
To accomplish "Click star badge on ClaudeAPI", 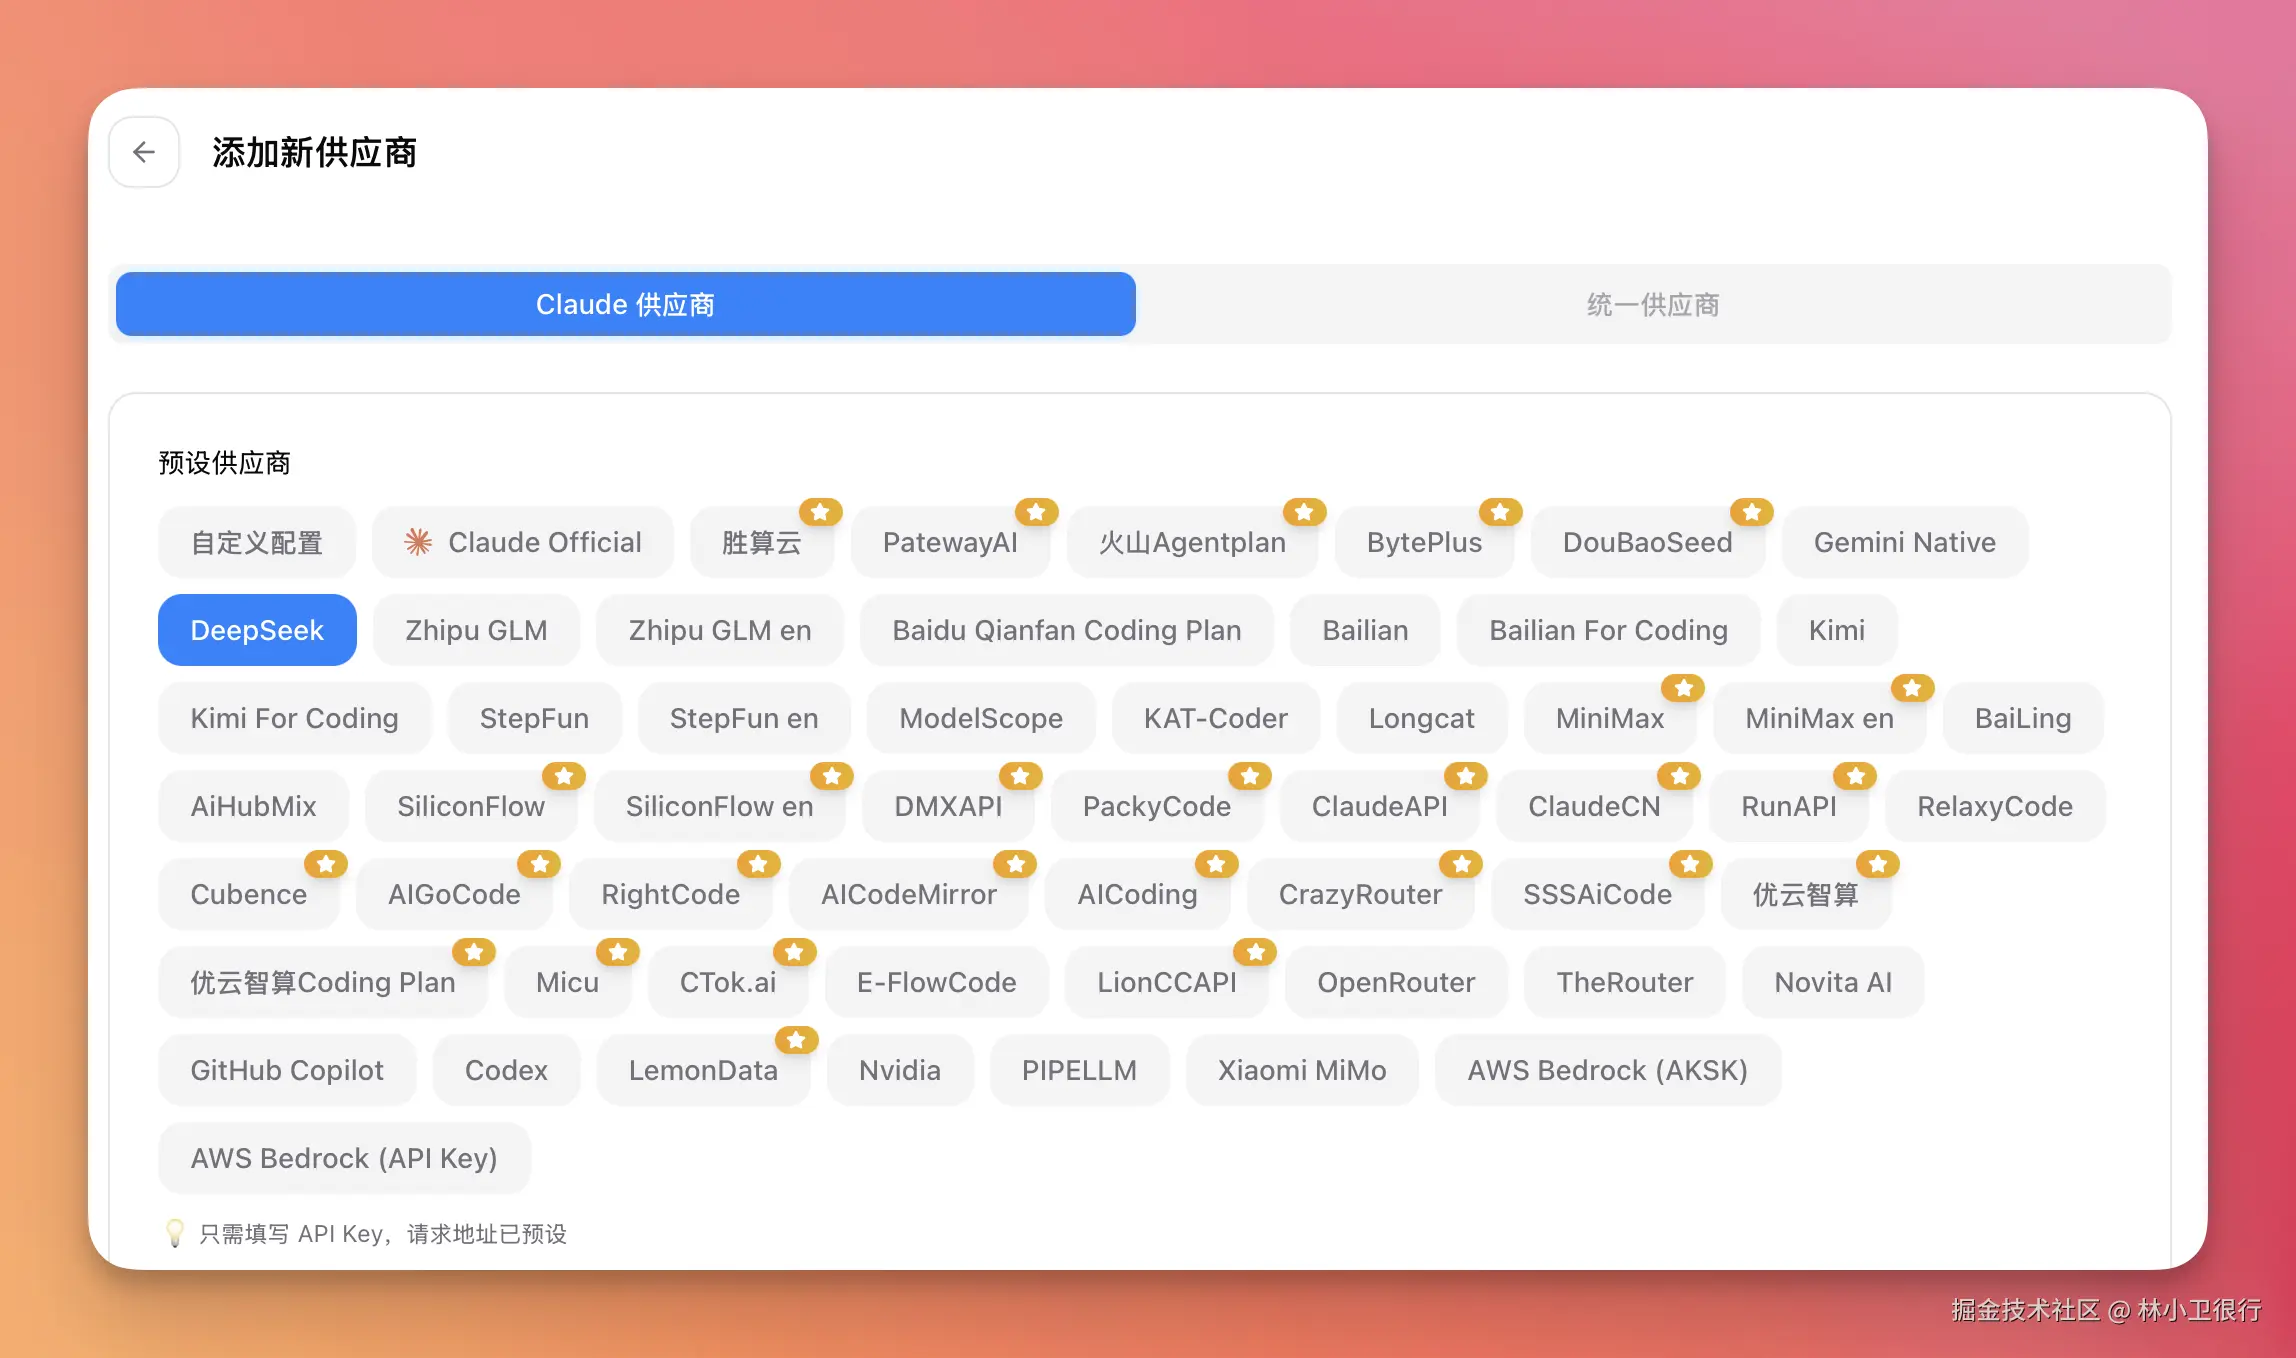I will pos(1466,776).
